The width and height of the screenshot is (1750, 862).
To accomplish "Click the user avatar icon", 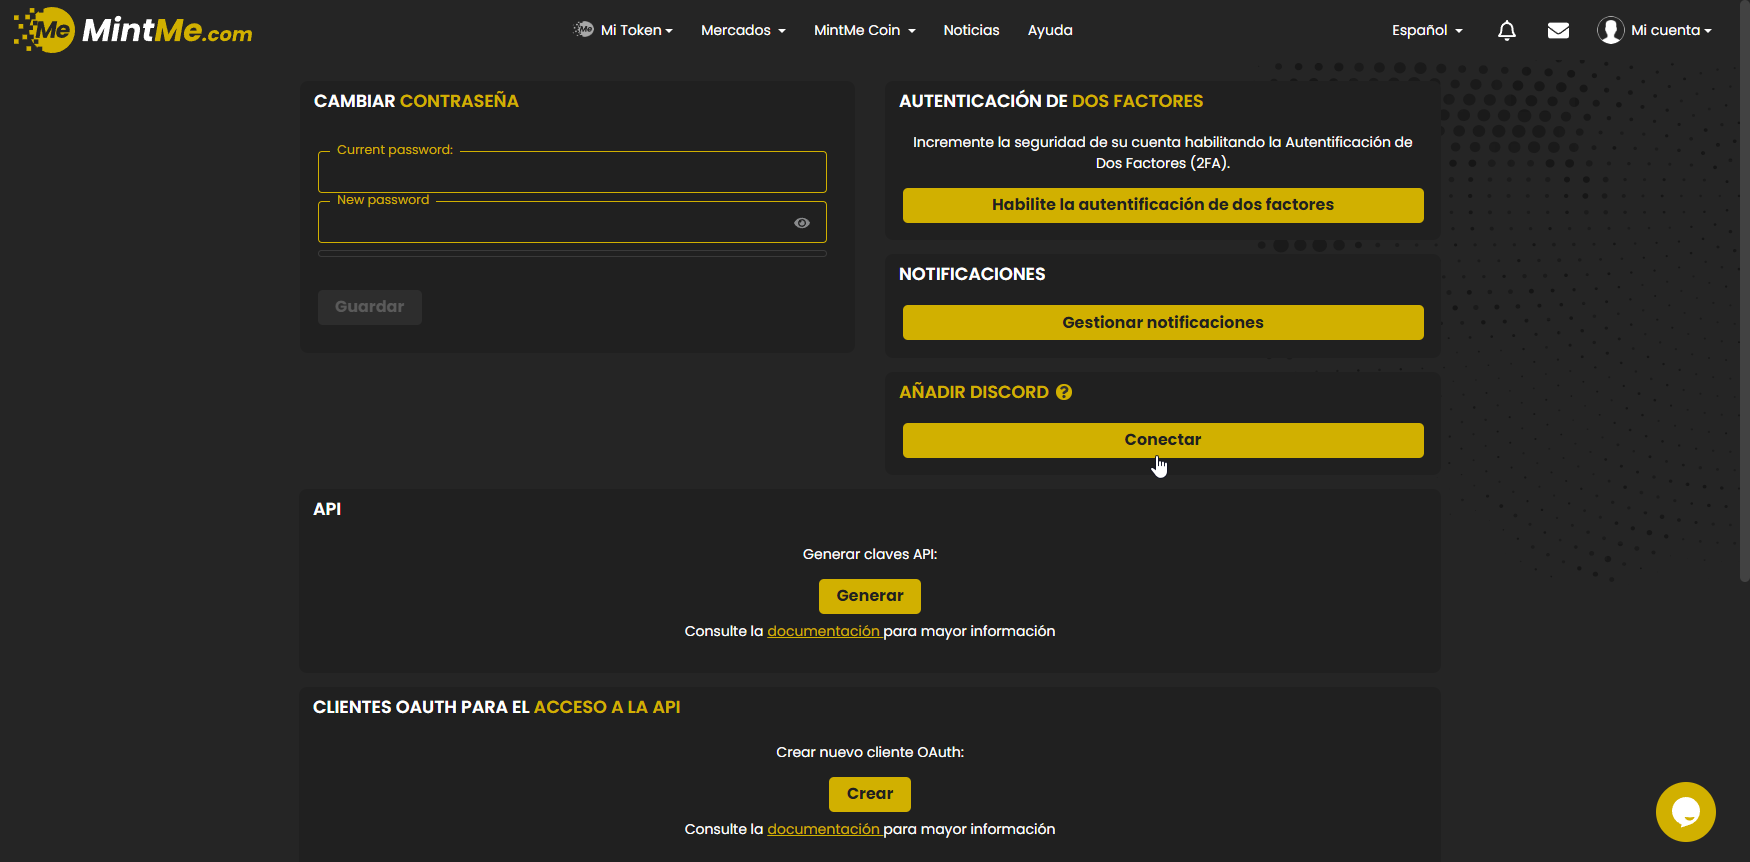I will click(x=1610, y=31).
